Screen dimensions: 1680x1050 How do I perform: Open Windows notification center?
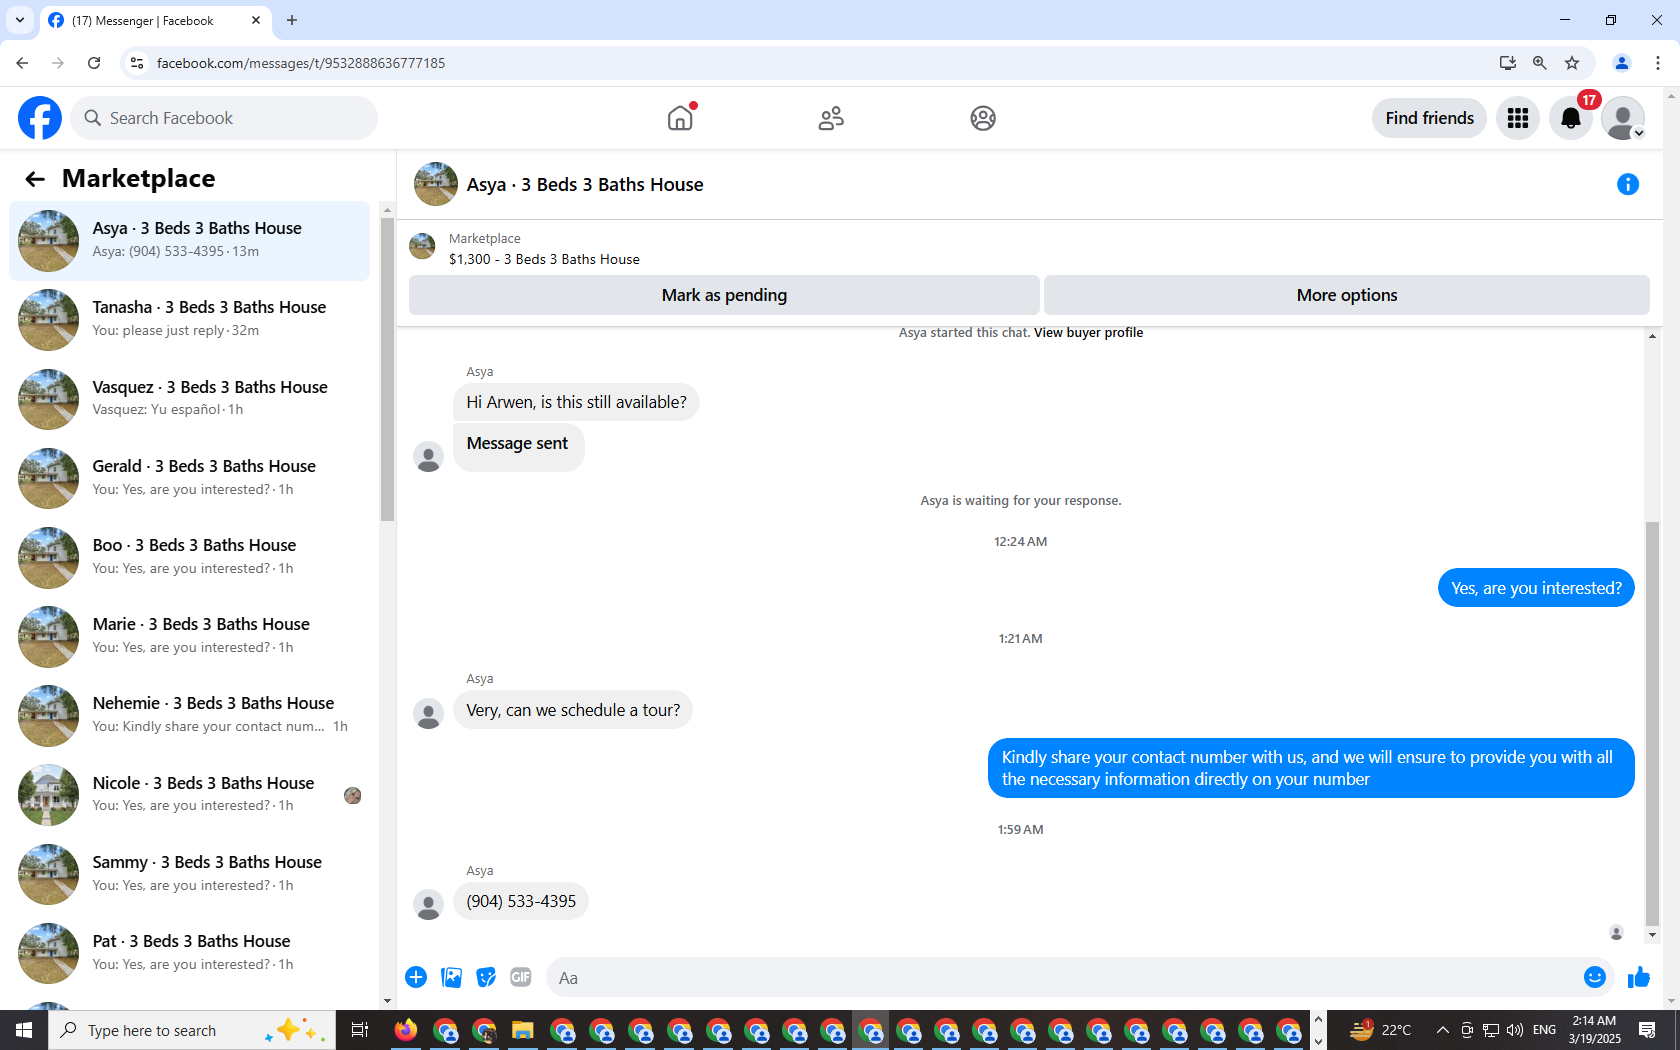pyautogui.click(x=1647, y=1030)
